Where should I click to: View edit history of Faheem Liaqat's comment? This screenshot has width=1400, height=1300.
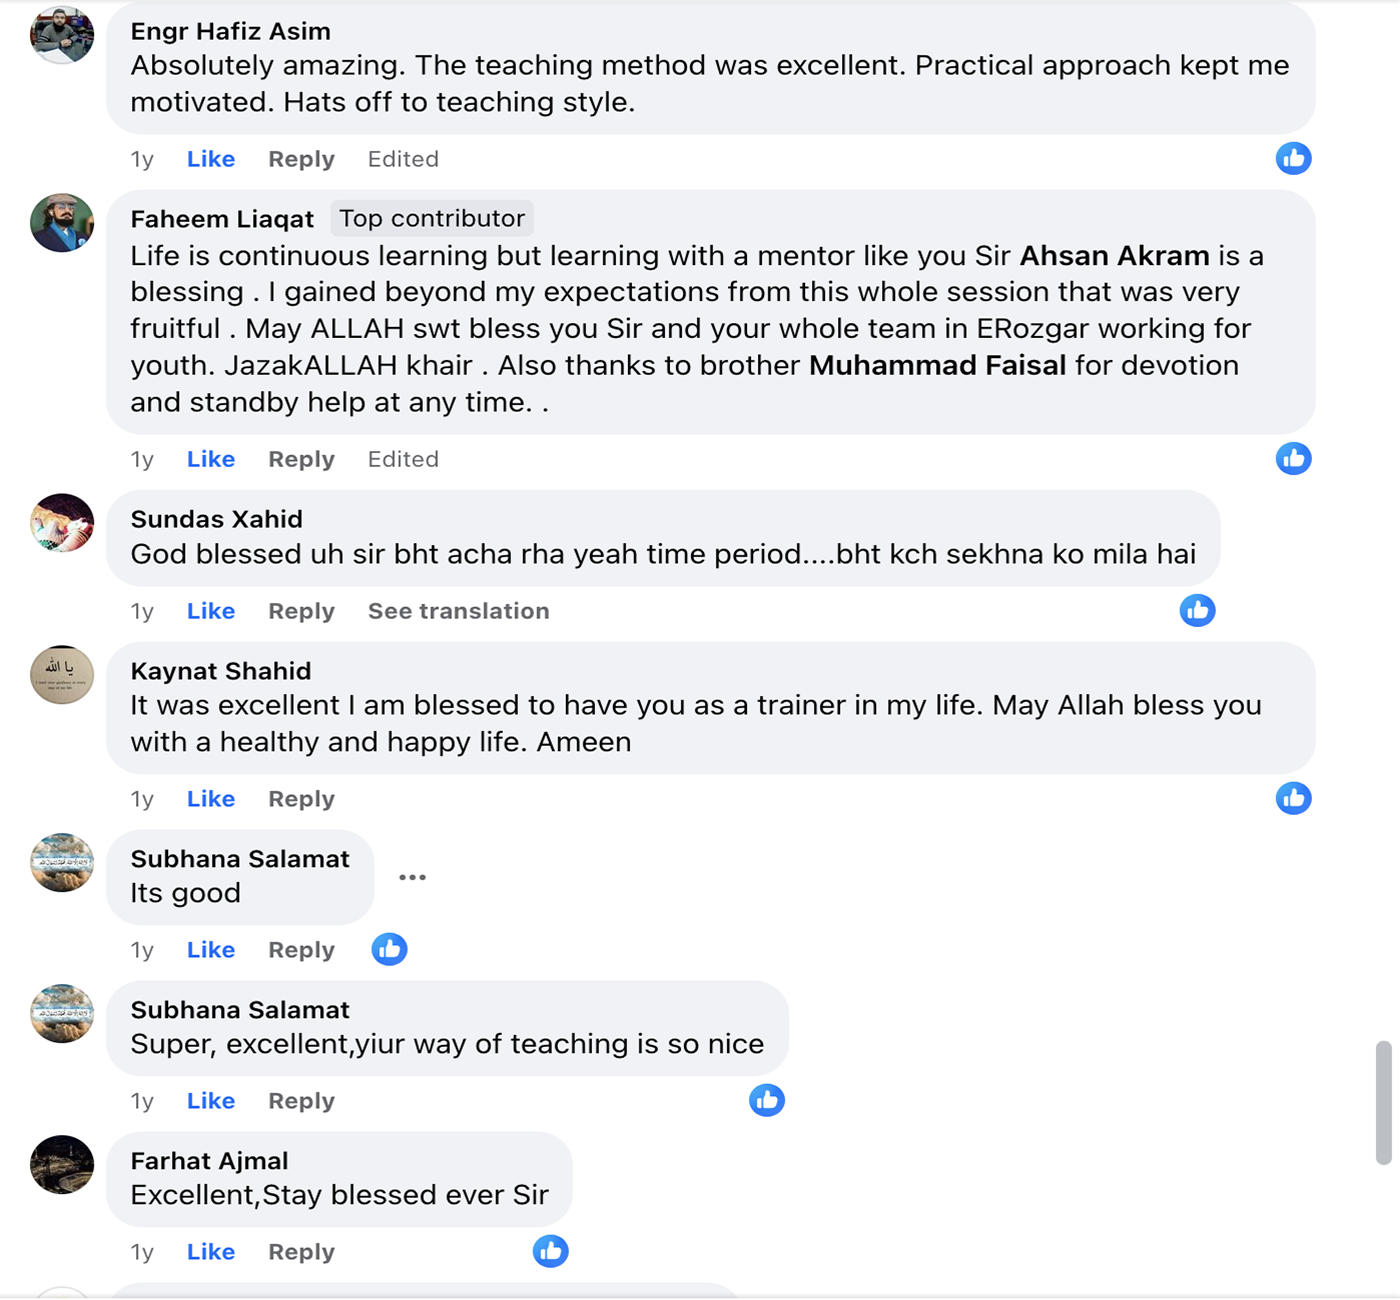pos(403,459)
